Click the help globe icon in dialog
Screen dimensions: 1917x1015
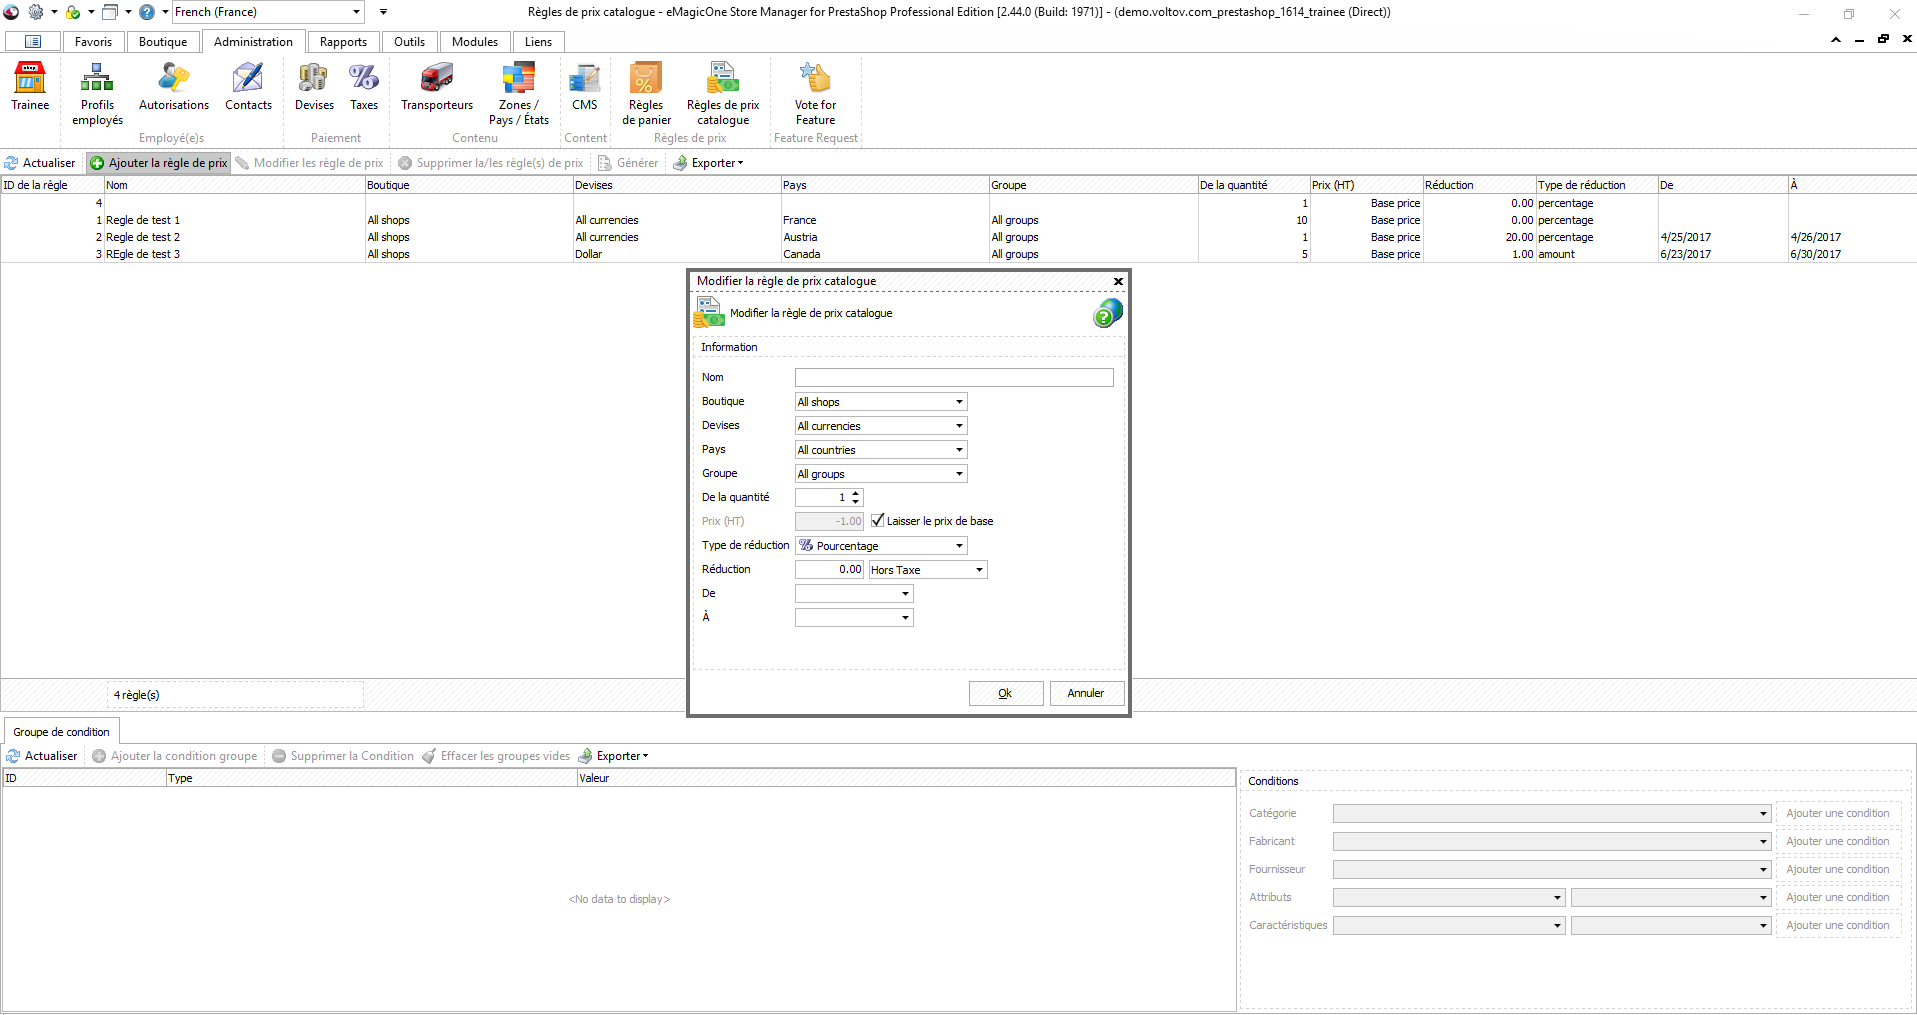pos(1107,313)
